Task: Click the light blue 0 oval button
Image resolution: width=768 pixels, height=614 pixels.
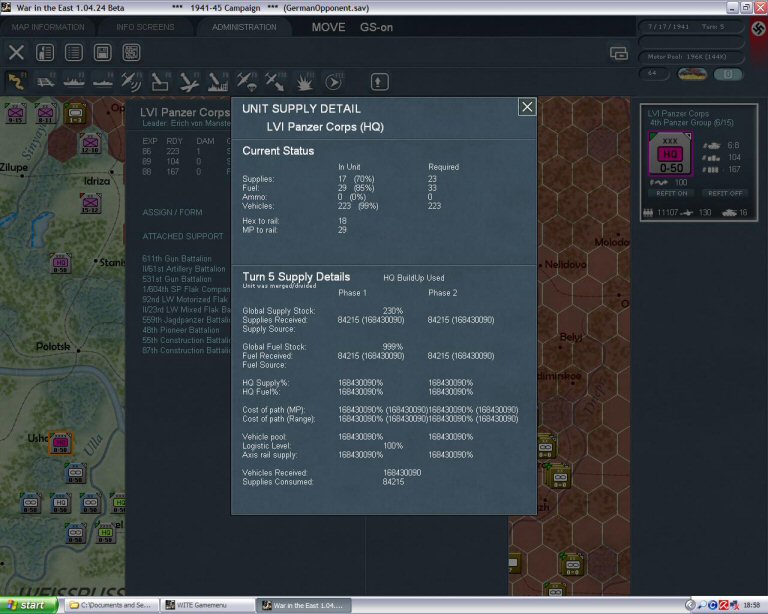Action: (728, 74)
